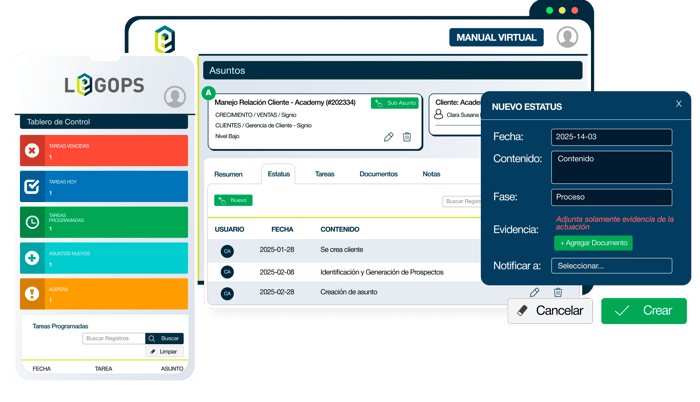Open the Fase selector showing Proceso
This screenshot has height=402, width=700.
(611, 198)
